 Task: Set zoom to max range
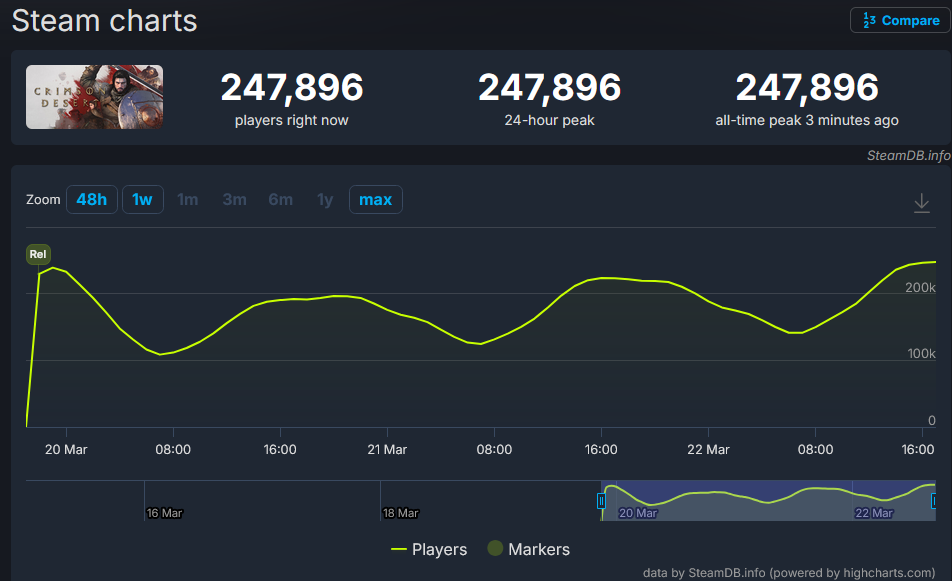coord(376,200)
